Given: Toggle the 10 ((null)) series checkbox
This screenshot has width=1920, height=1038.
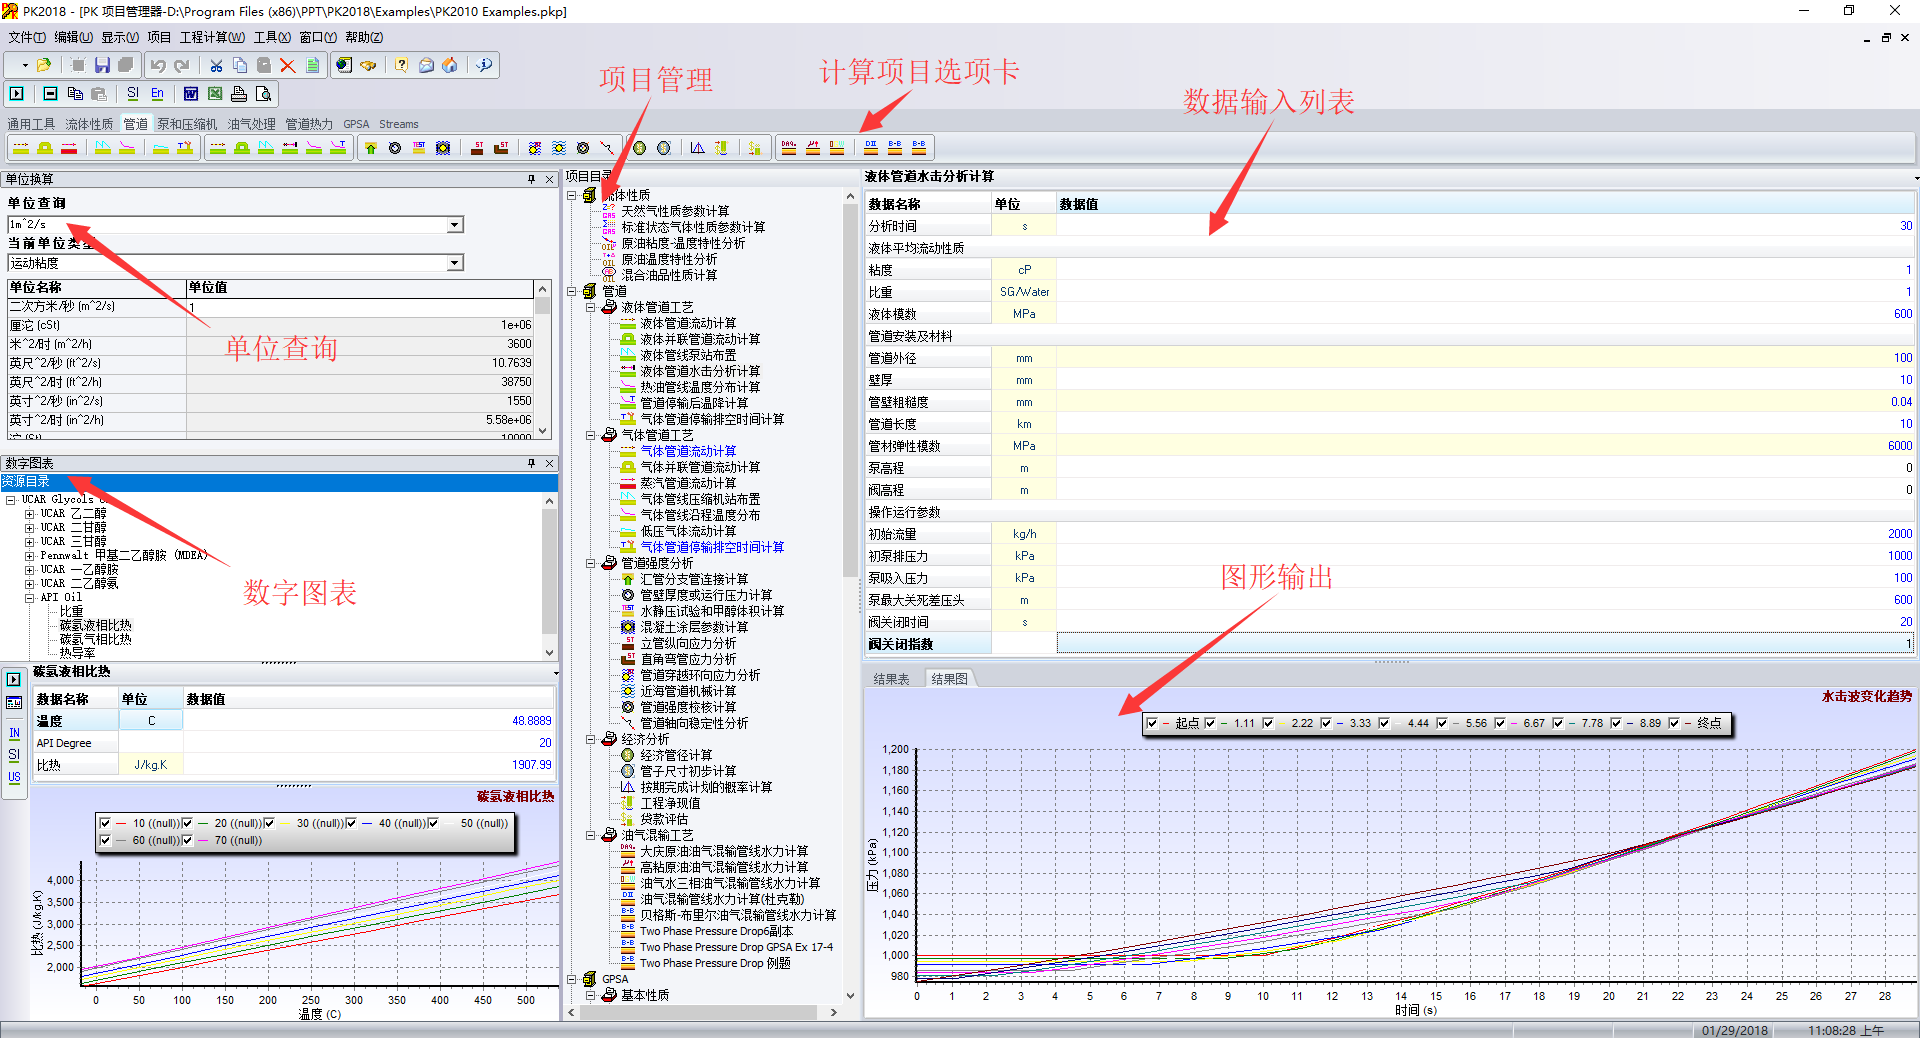Looking at the screenshot, I should pos(105,823).
